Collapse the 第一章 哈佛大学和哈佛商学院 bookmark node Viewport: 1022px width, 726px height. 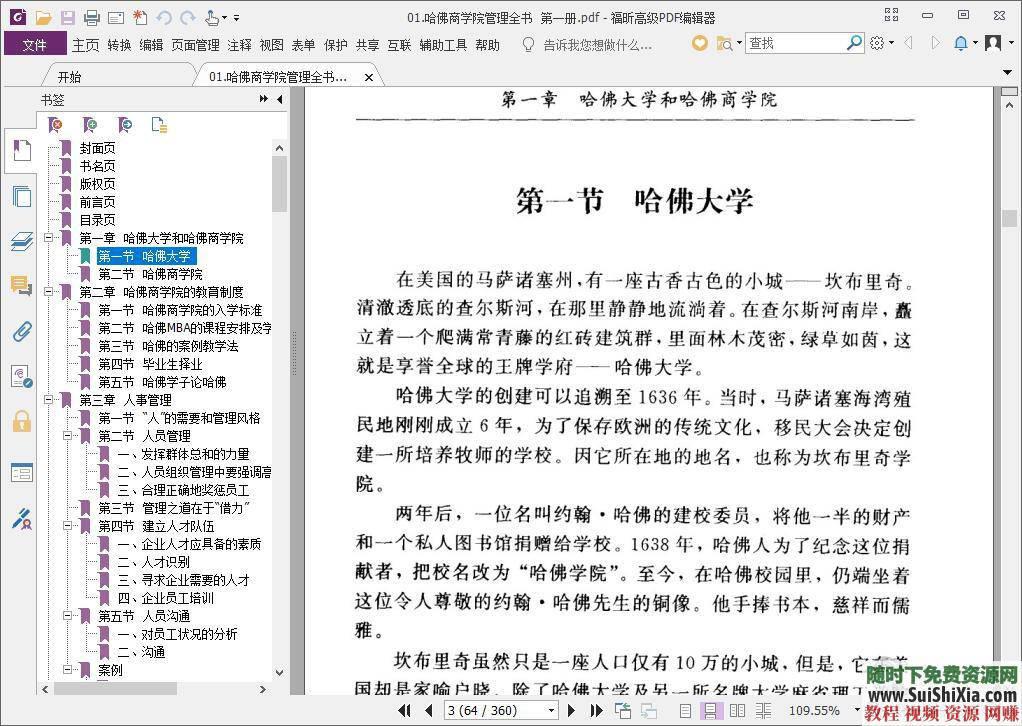click(x=48, y=238)
